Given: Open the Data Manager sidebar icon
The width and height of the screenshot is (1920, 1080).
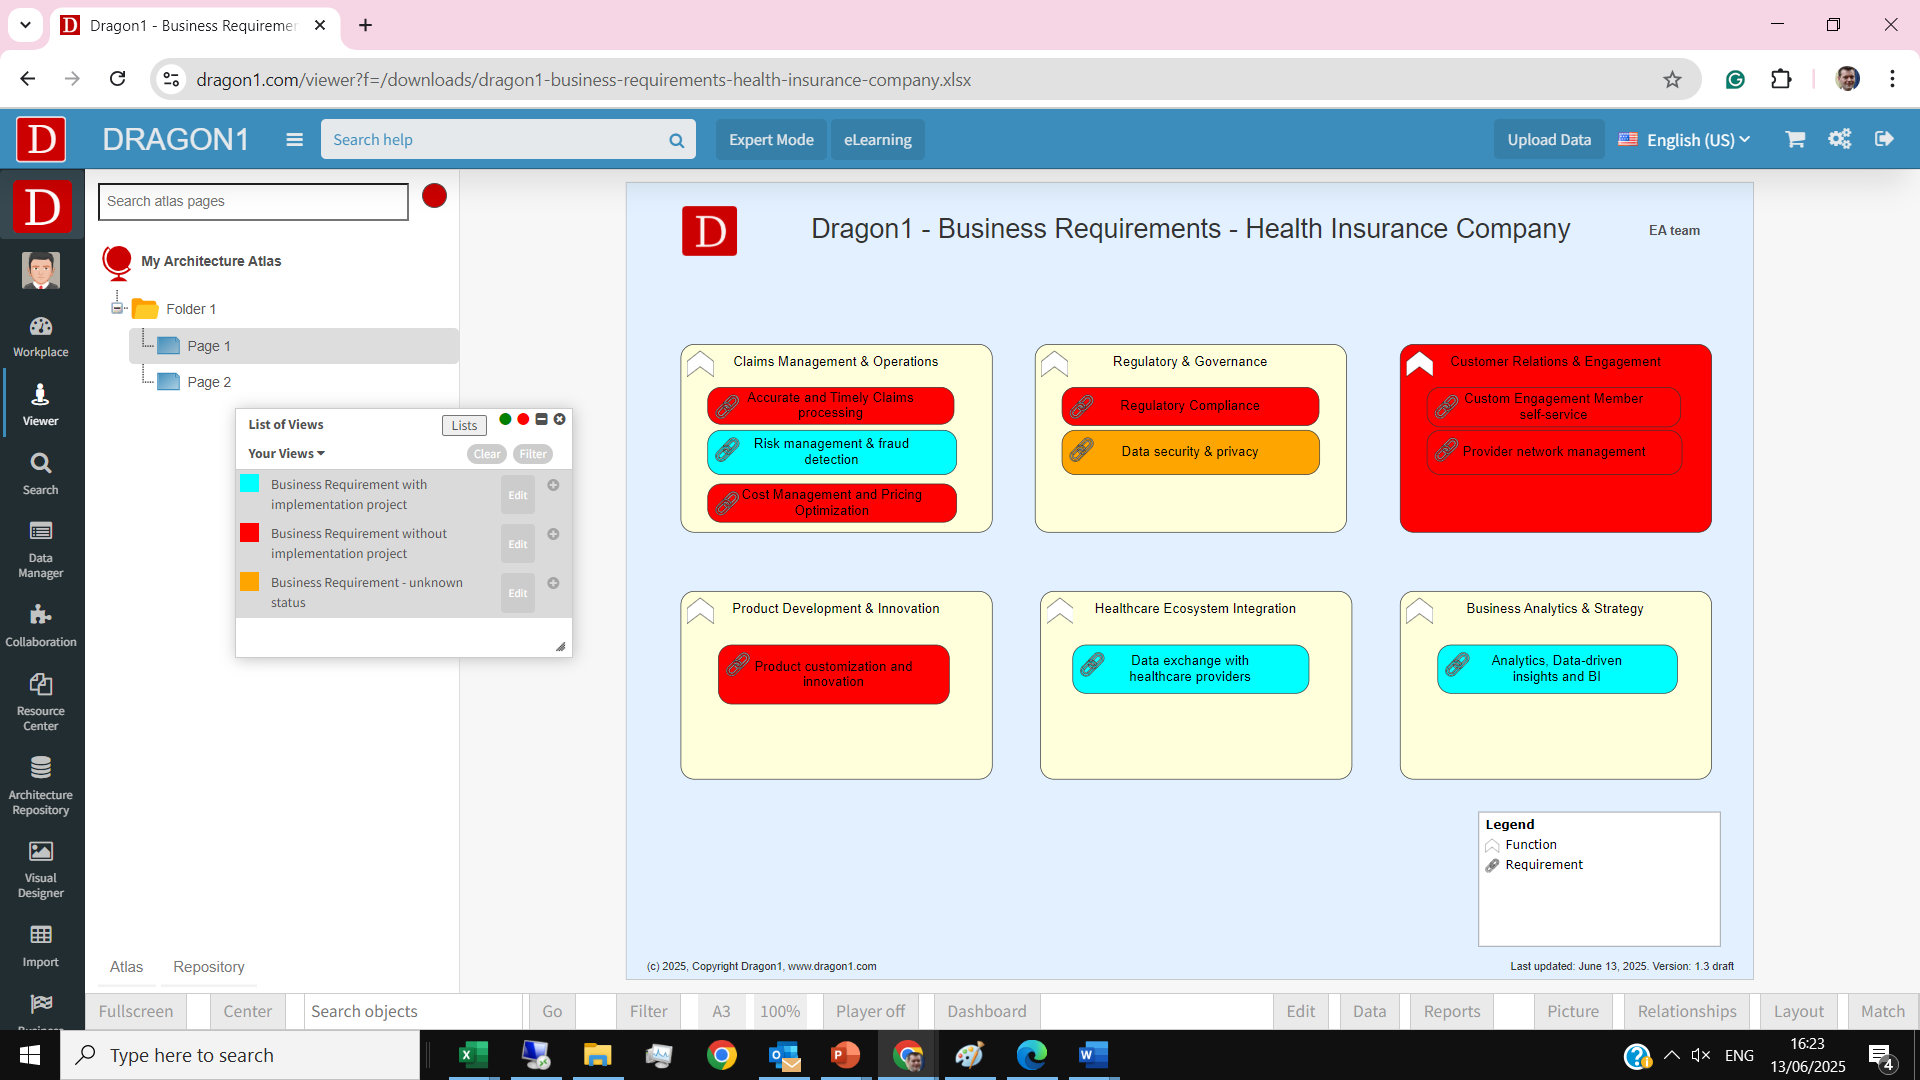Looking at the screenshot, I should pyautogui.click(x=41, y=550).
